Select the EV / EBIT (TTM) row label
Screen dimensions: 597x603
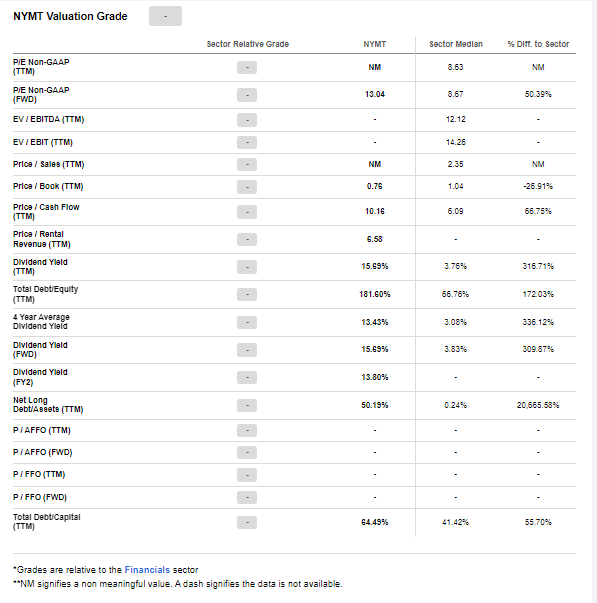click(43, 142)
